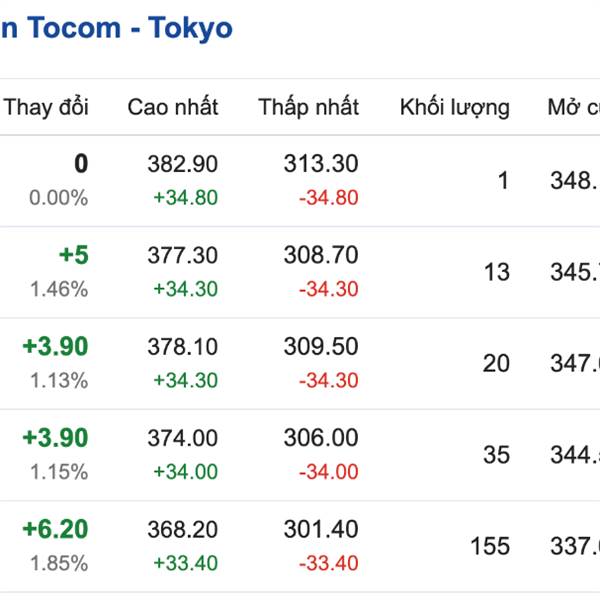
Task: Click the Mở cửa column header
Action: point(574,107)
